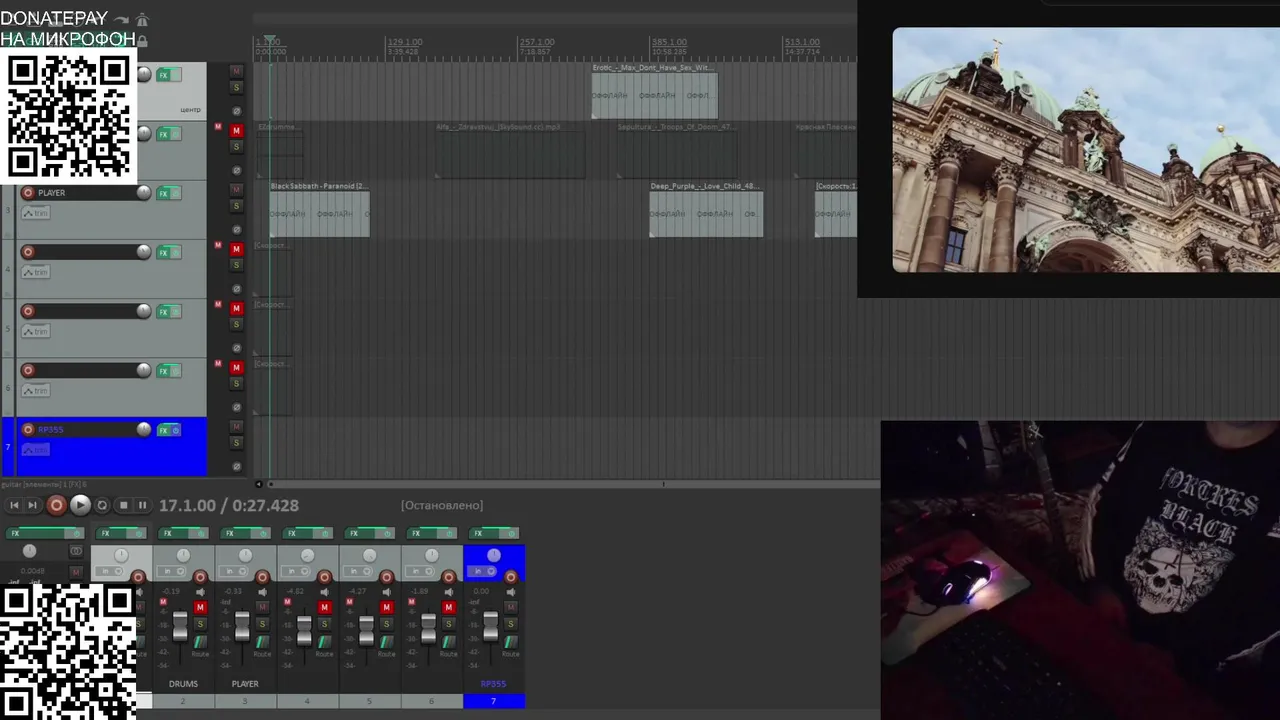
Task: Open trim envelope mode on track 6
Action: click(x=36, y=390)
